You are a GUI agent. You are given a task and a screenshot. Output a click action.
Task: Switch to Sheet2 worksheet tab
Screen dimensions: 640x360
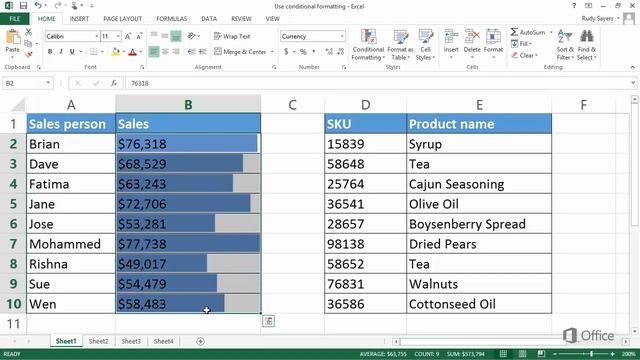(x=99, y=341)
